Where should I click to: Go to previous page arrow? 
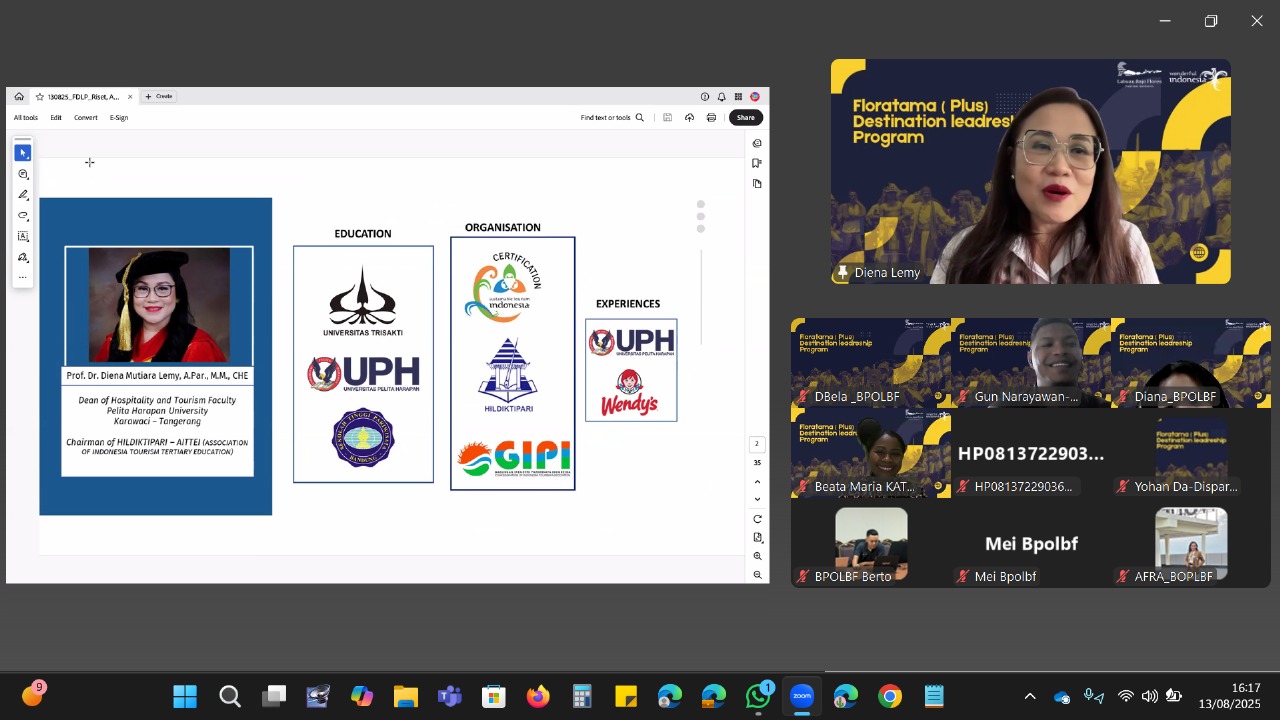(758, 482)
